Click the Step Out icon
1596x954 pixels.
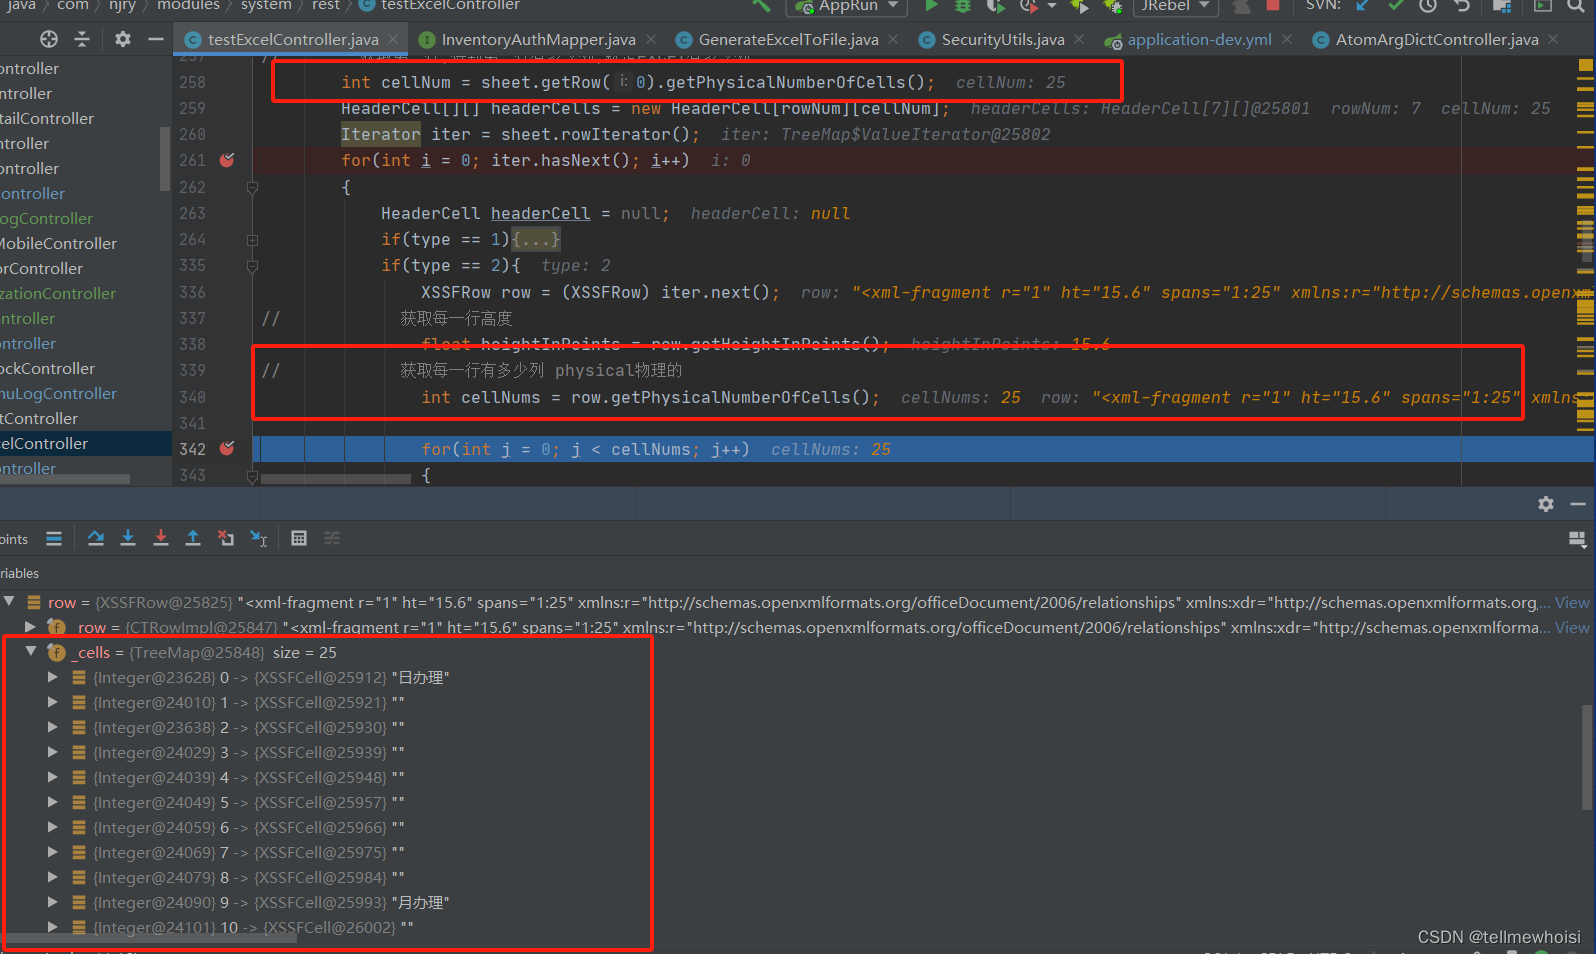coord(193,539)
